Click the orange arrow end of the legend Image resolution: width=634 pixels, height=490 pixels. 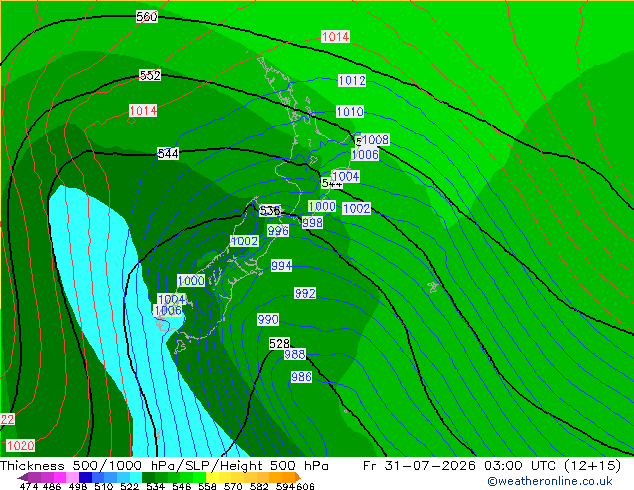[x=298, y=477]
